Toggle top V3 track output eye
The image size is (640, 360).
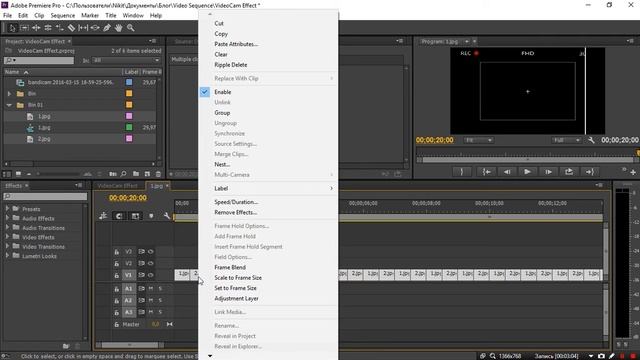coord(151,252)
